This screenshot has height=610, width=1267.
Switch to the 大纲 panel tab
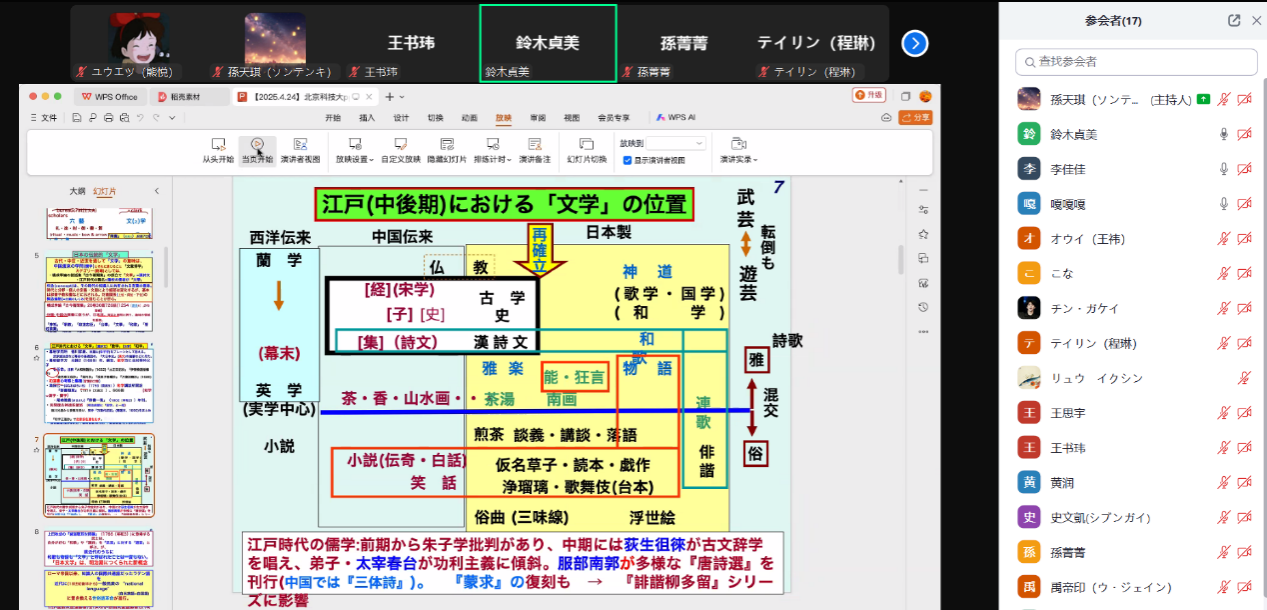[77, 191]
